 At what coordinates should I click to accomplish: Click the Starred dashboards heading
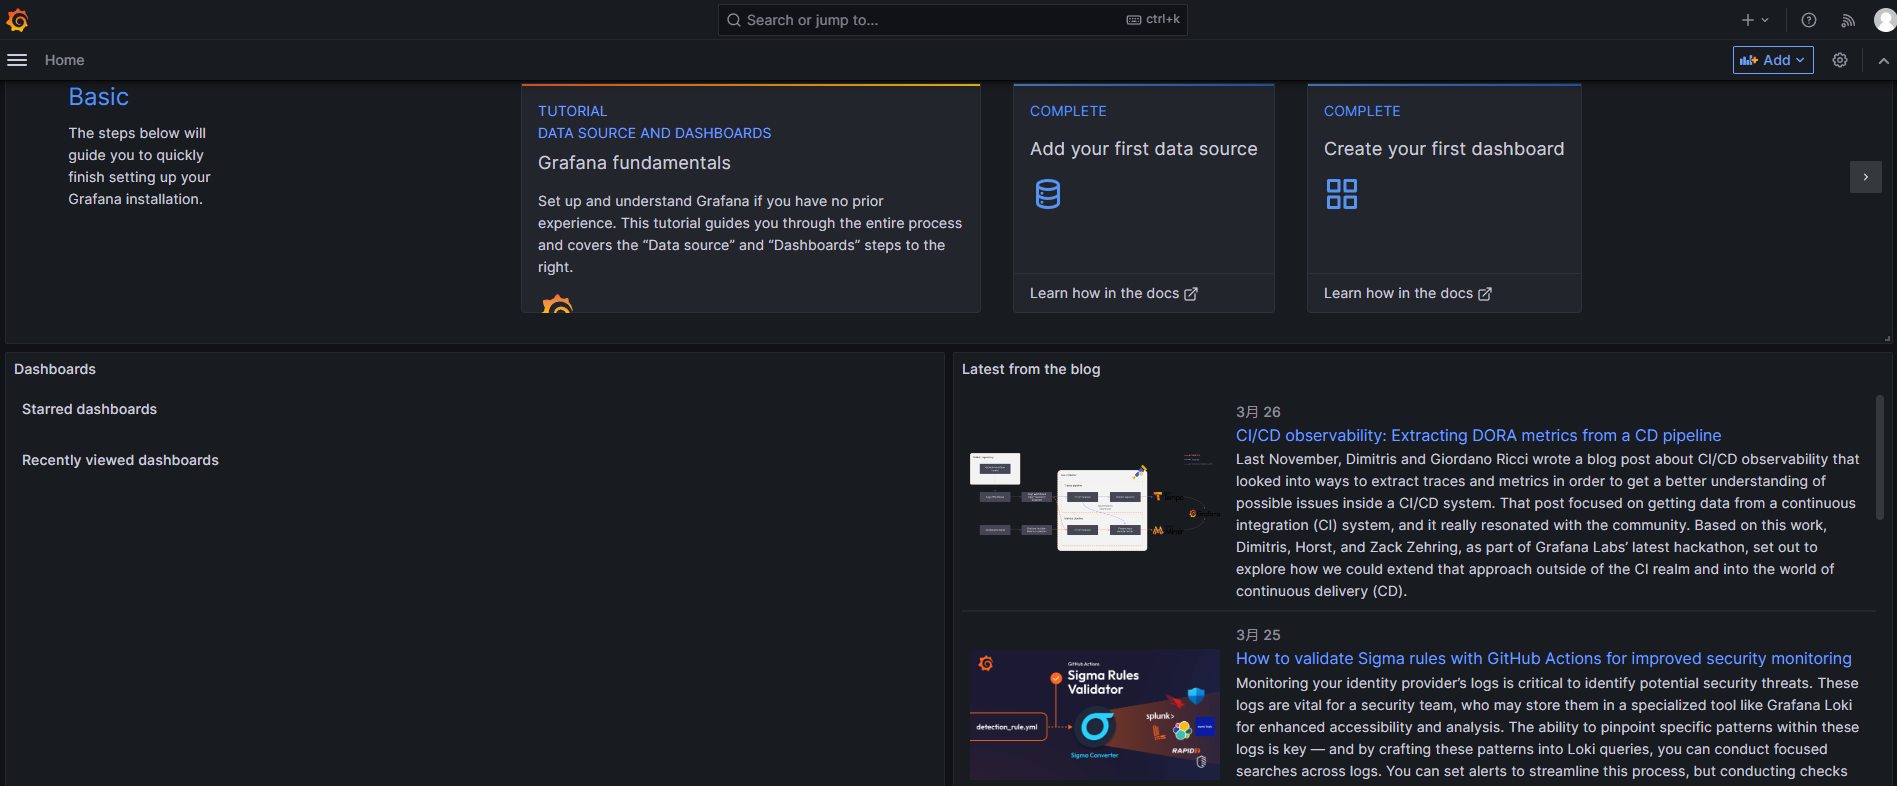(x=89, y=409)
